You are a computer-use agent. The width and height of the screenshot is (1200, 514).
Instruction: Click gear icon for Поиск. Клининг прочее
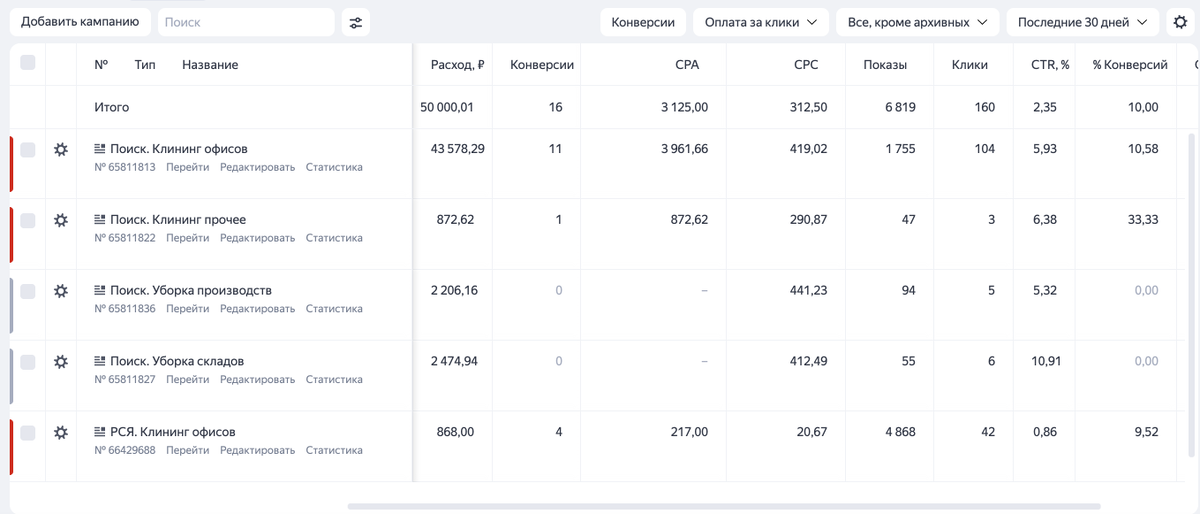pyautogui.click(x=61, y=220)
